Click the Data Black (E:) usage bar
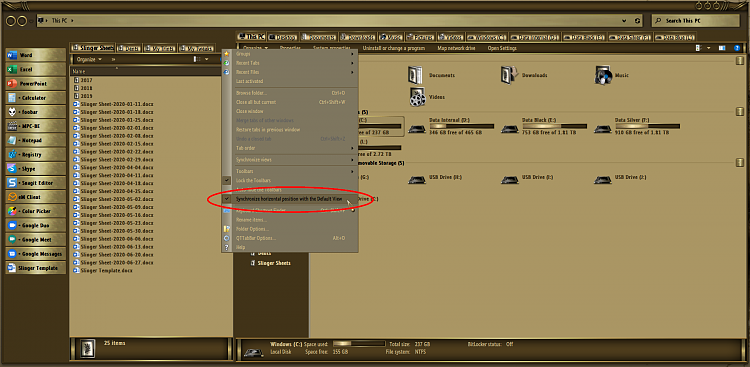 click(x=554, y=126)
